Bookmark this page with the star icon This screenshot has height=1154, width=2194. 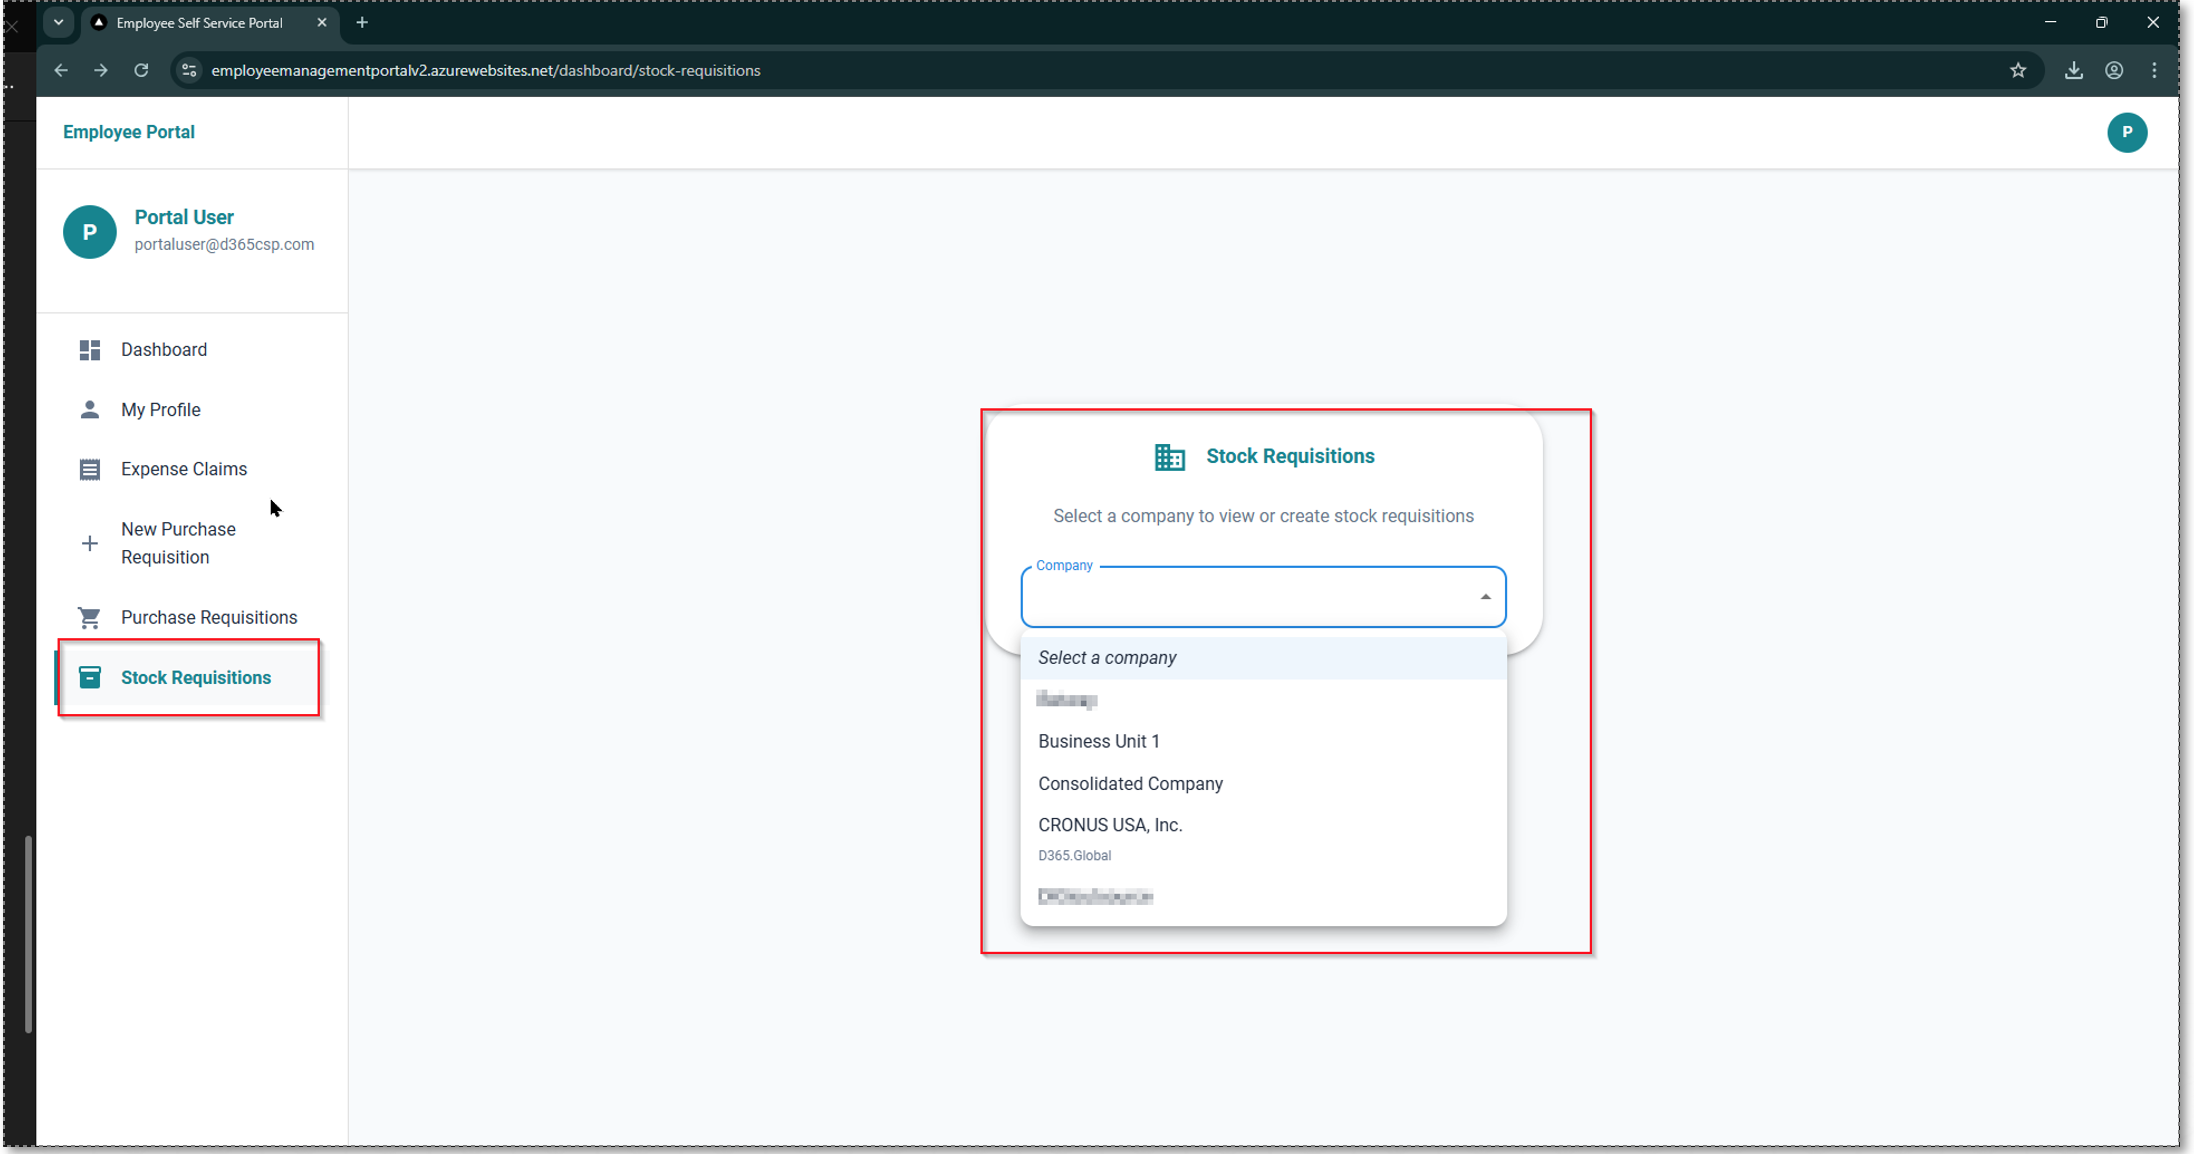click(x=2018, y=70)
